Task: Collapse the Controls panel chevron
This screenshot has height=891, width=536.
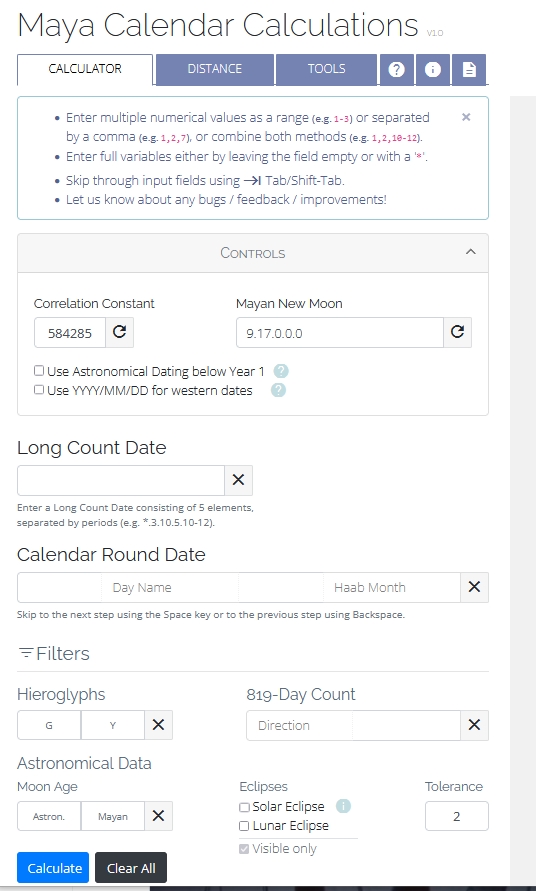Action: tap(471, 252)
